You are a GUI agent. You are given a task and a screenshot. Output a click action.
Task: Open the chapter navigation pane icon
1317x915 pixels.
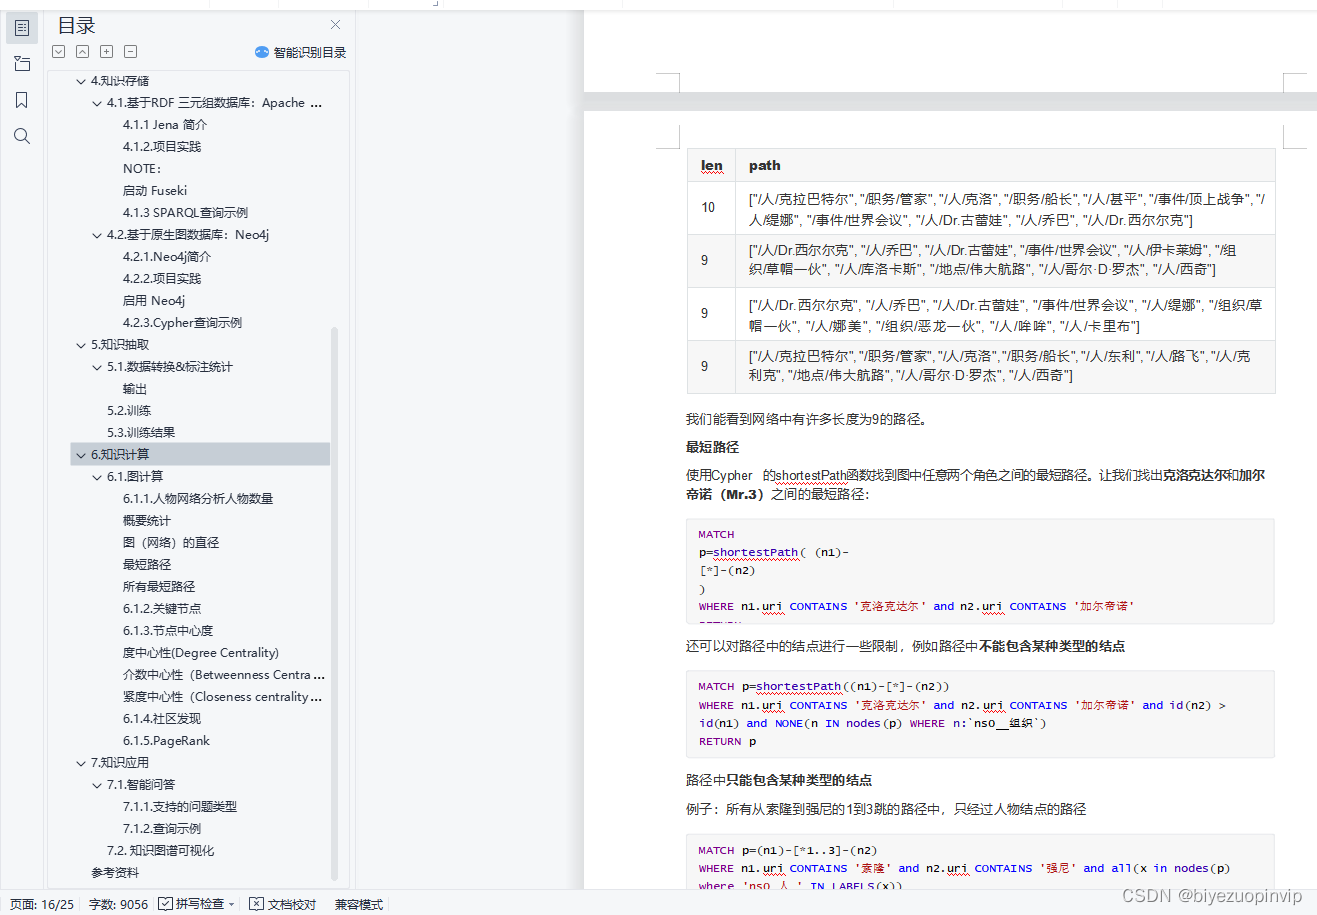coord(22,64)
